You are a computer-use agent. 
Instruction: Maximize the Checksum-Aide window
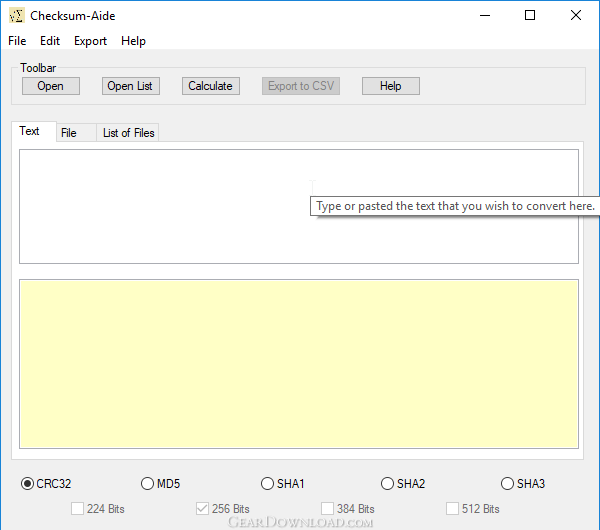click(530, 16)
